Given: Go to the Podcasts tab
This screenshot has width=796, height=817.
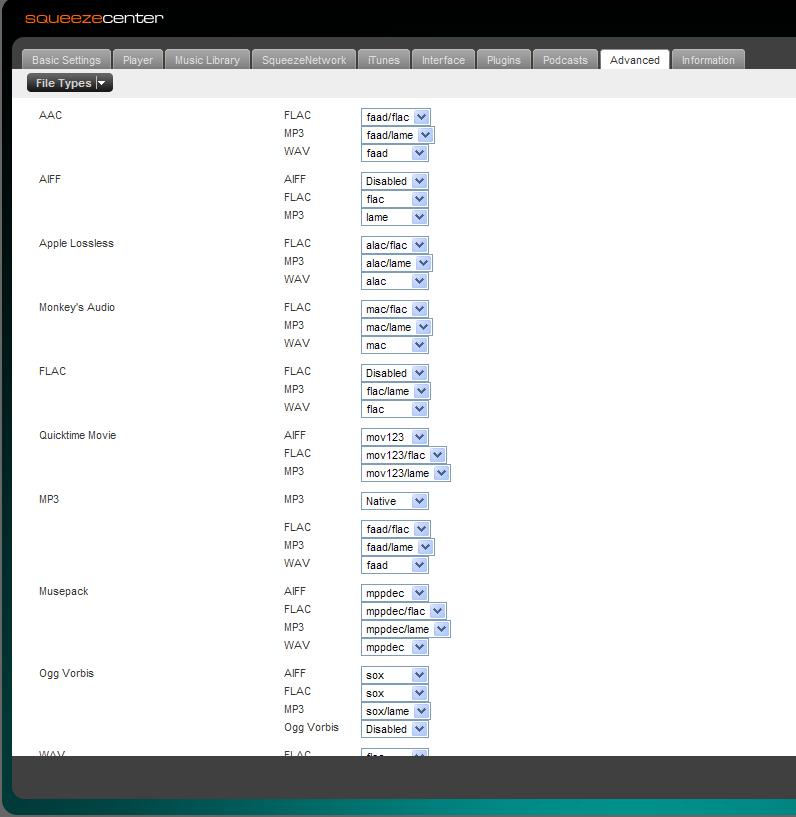Looking at the screenshot, I should [x=565, y=60].
